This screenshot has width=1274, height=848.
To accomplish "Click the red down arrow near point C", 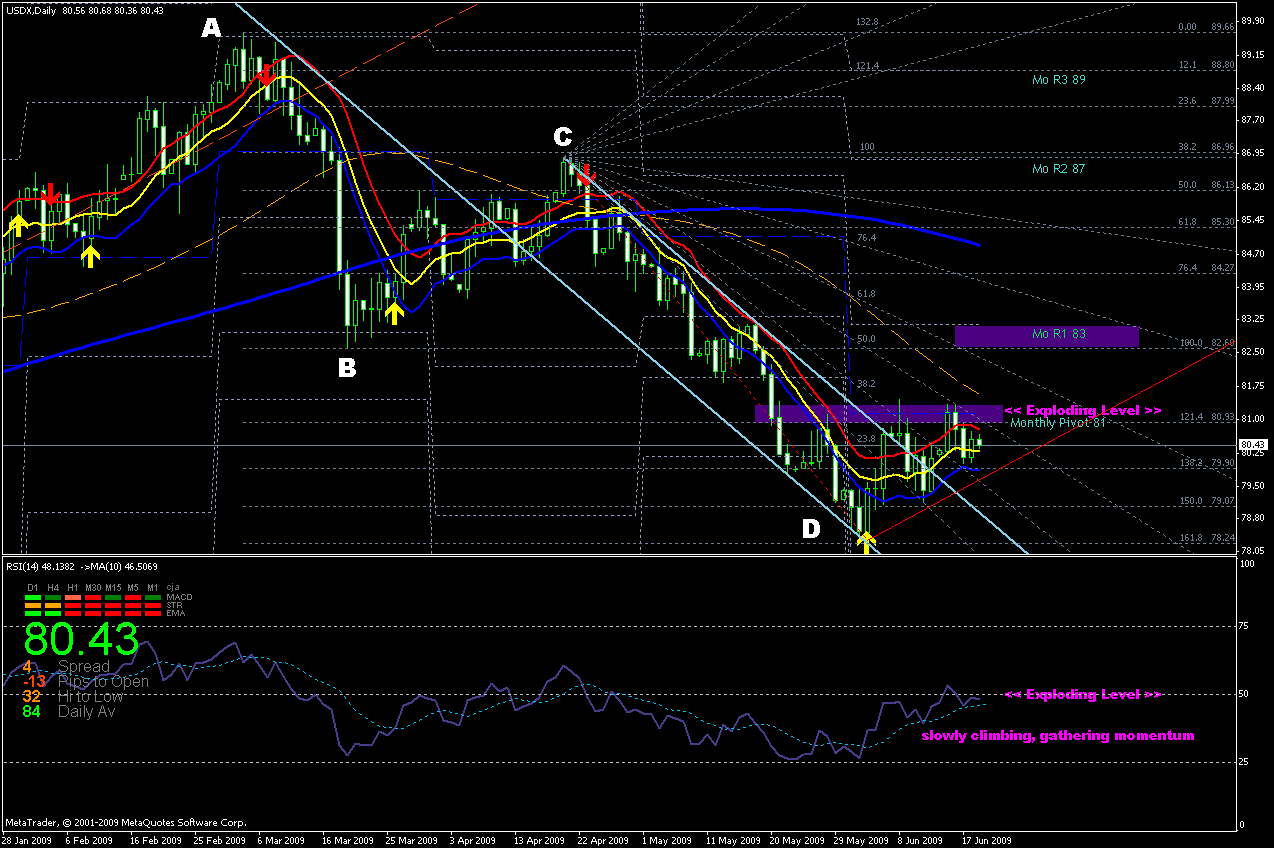I will pos(587,174).
